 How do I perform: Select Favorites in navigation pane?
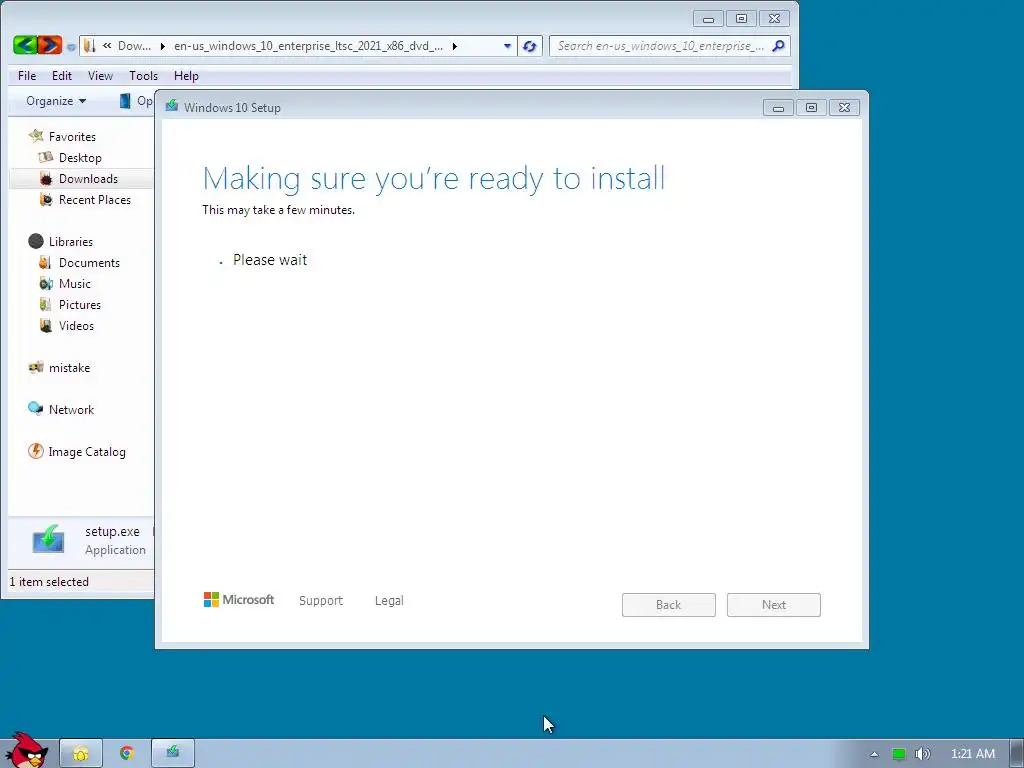click(x=72, y=136)
